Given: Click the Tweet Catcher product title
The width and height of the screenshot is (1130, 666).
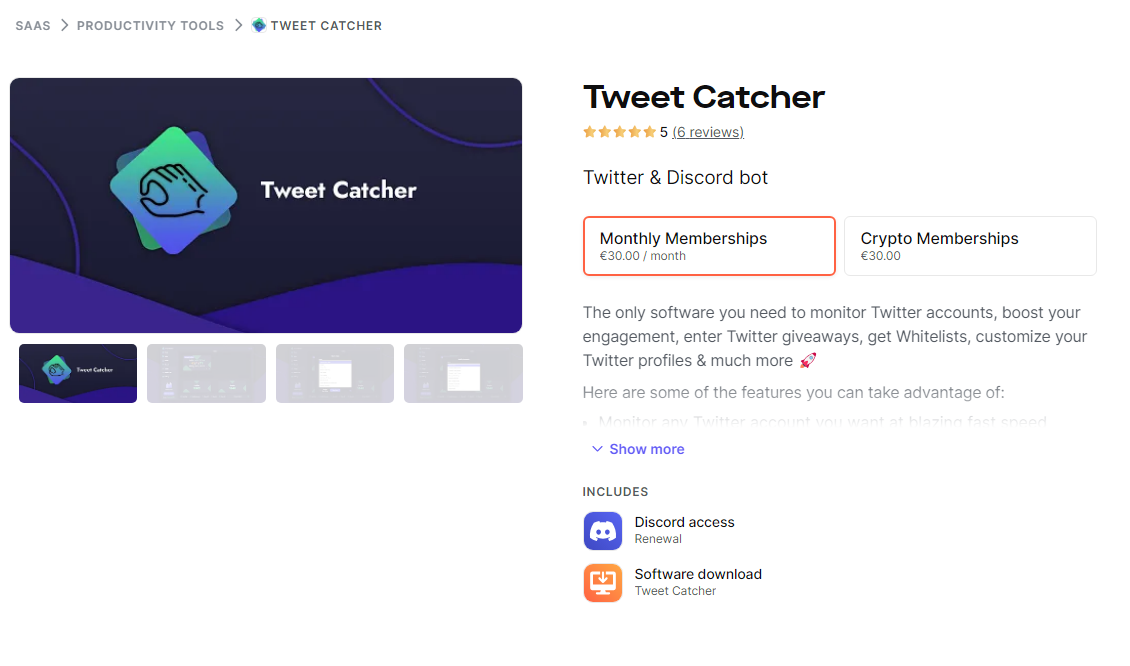Looking at the screenshot, I should point(703,97).
